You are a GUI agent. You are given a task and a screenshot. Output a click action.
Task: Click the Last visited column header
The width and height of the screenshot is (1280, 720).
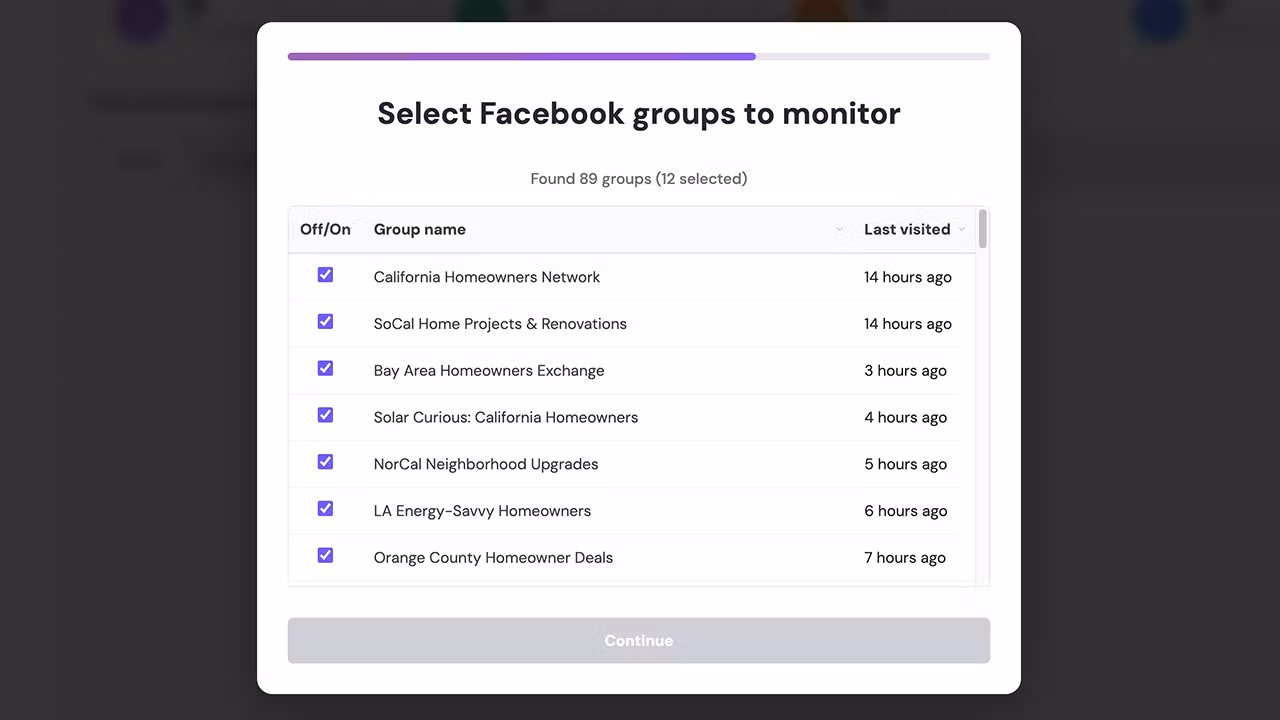907,230
